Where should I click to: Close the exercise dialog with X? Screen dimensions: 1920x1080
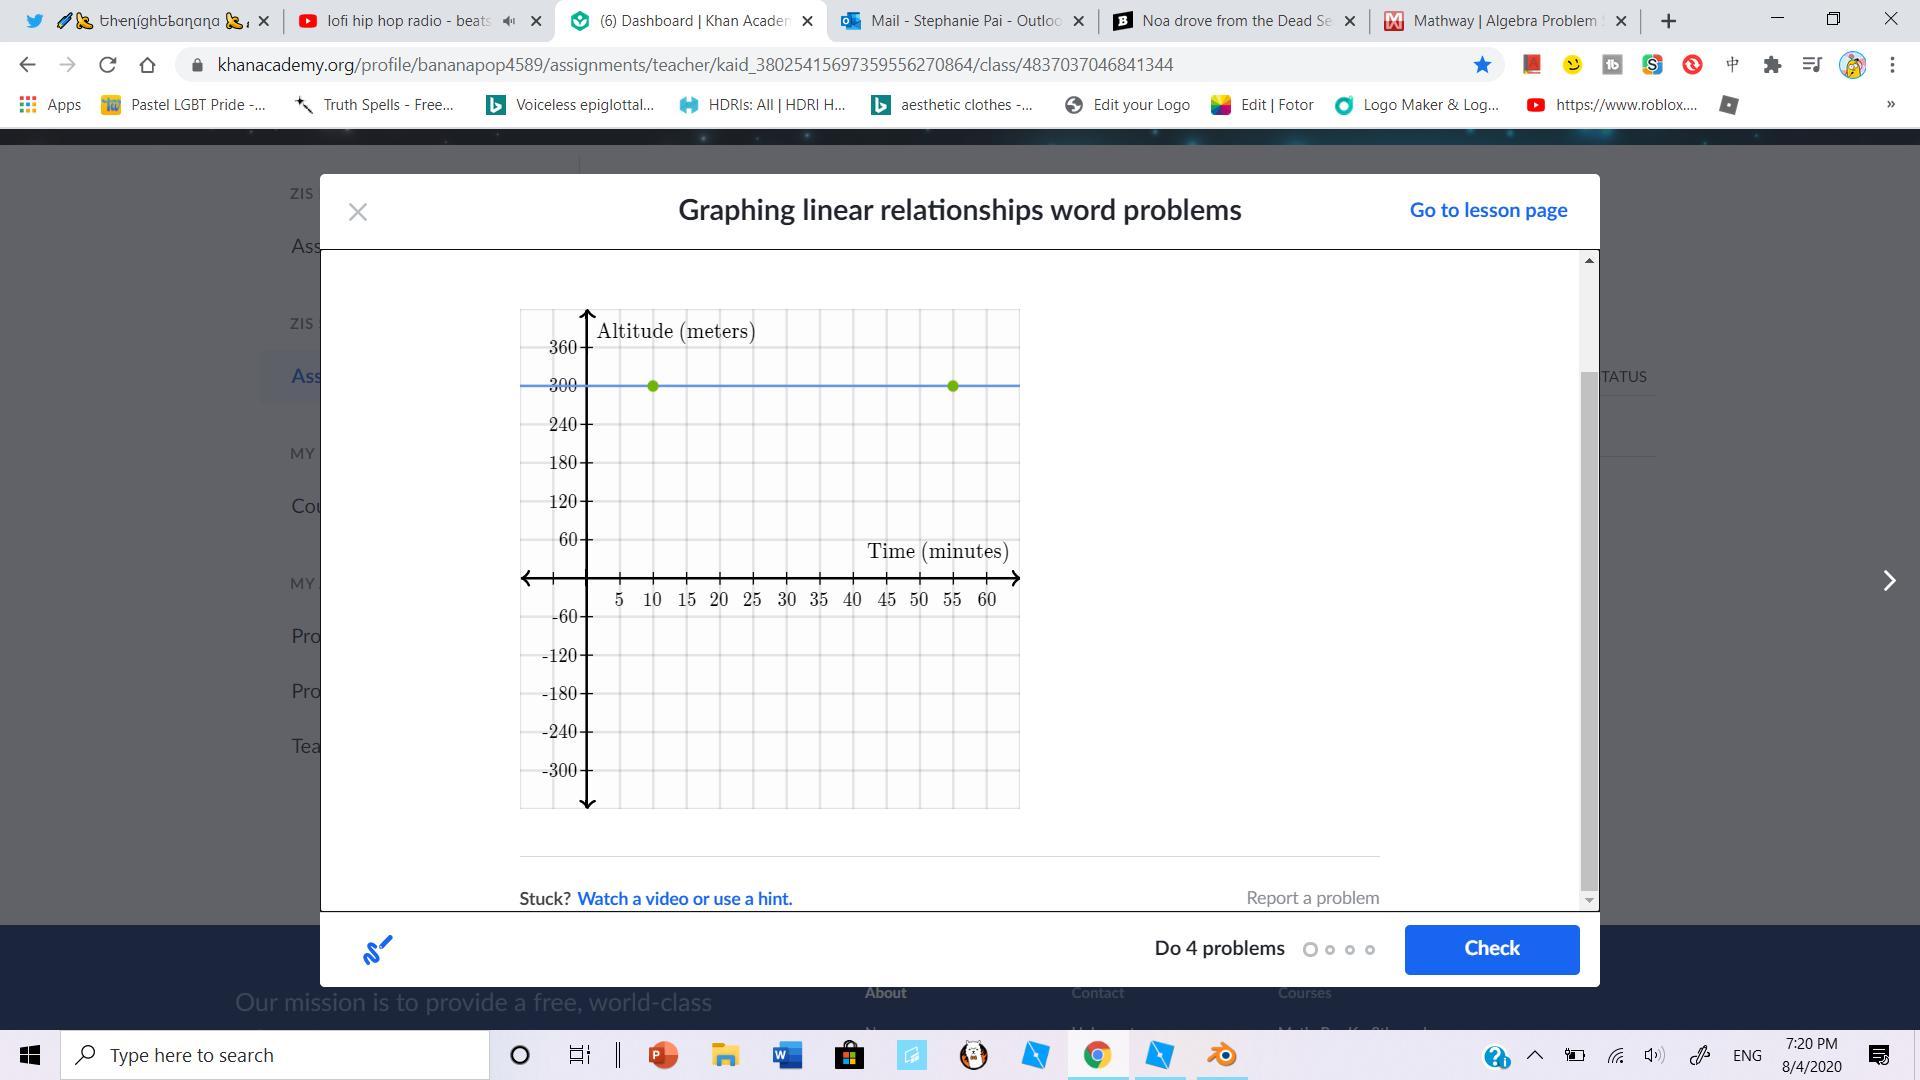pos(358,212)
